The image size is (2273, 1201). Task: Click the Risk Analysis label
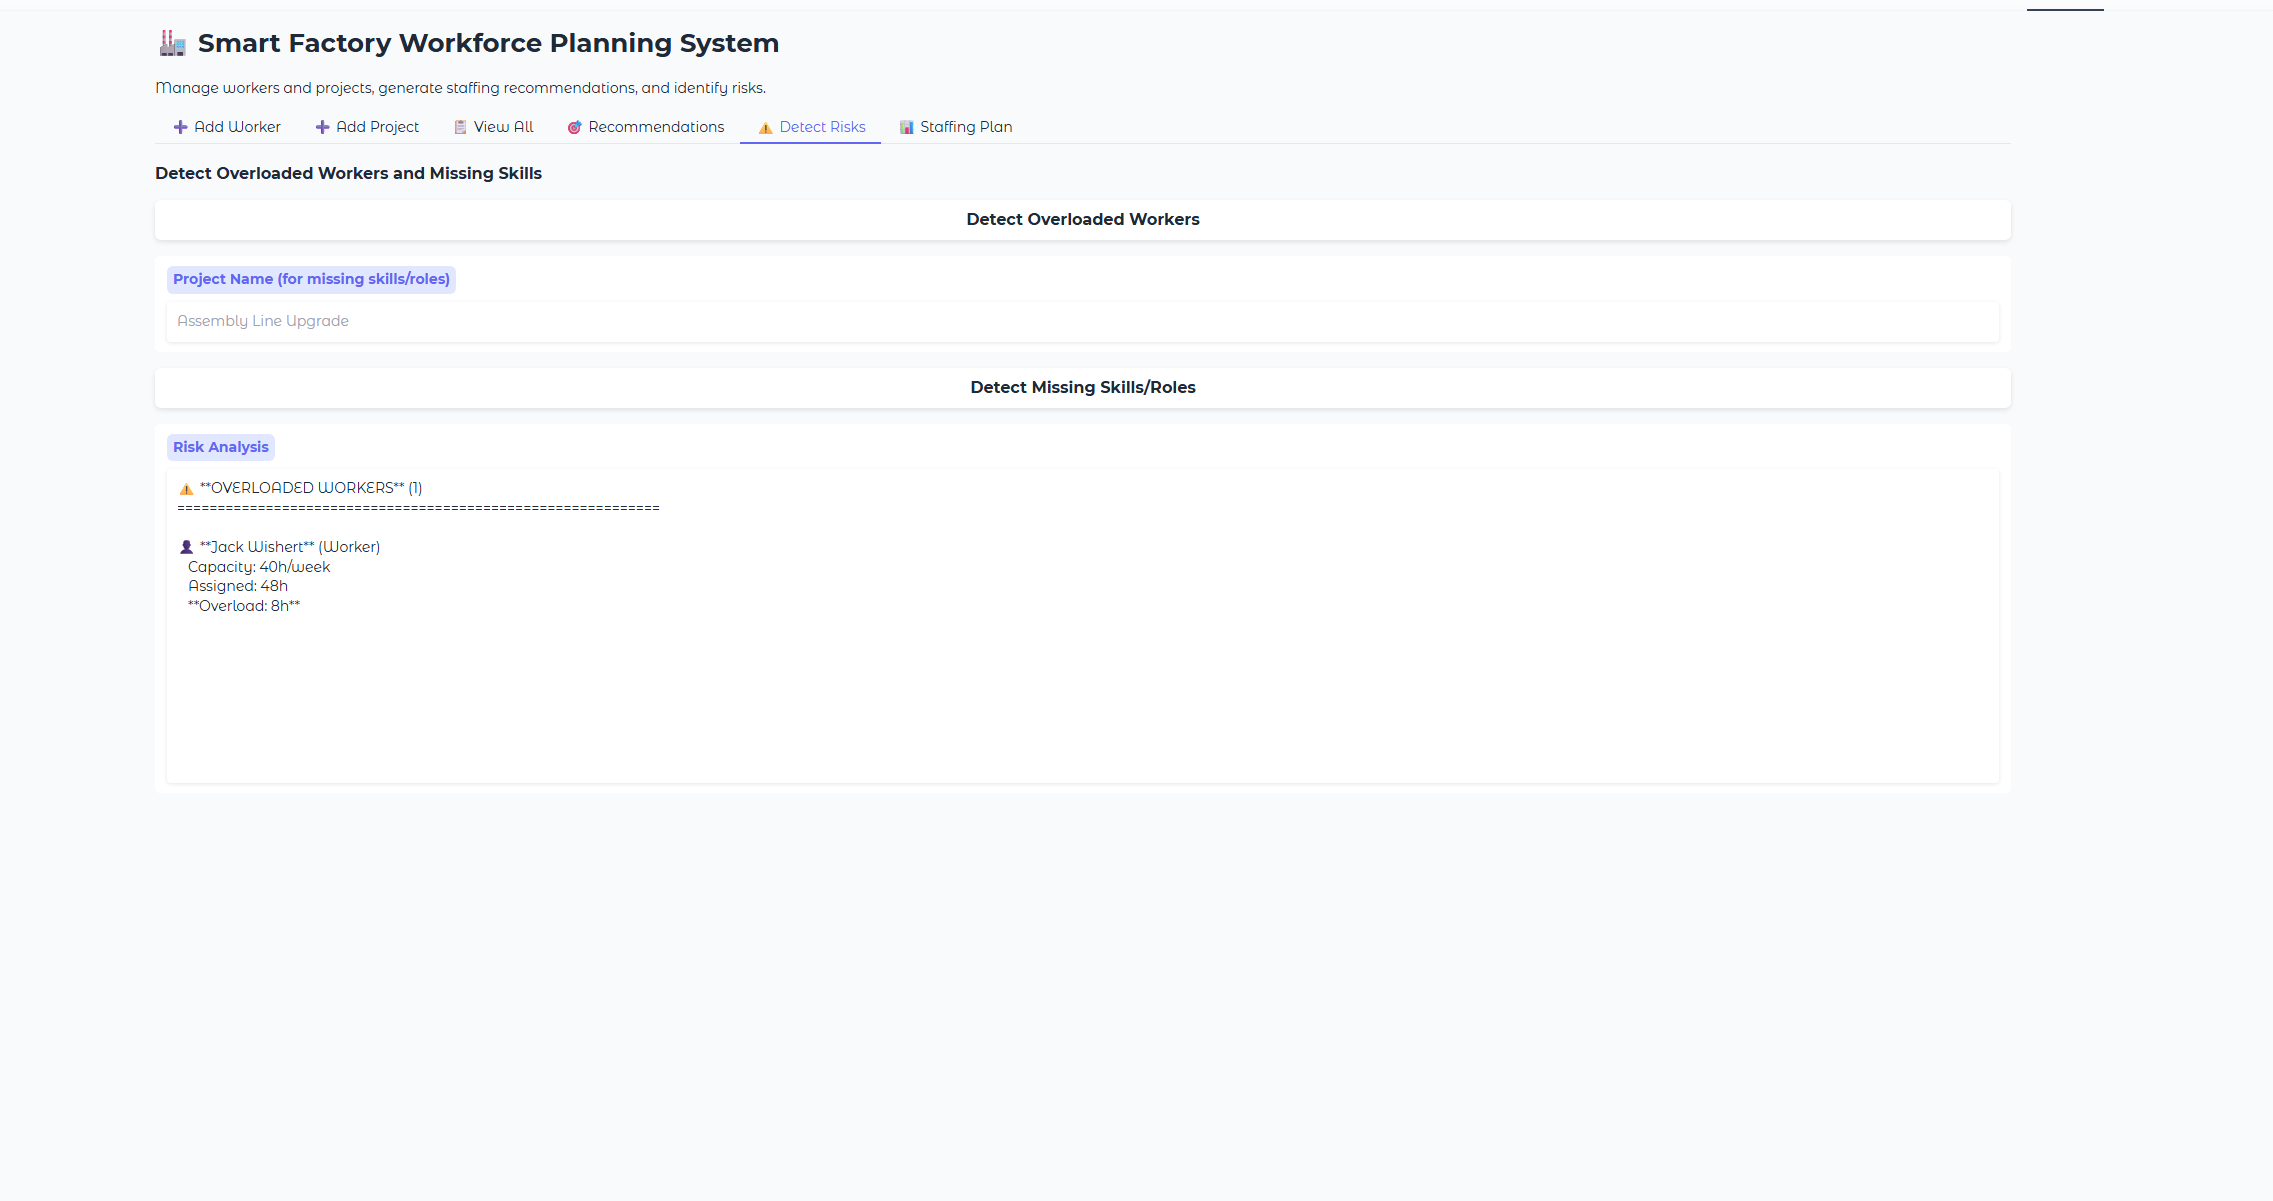[221, 447]
